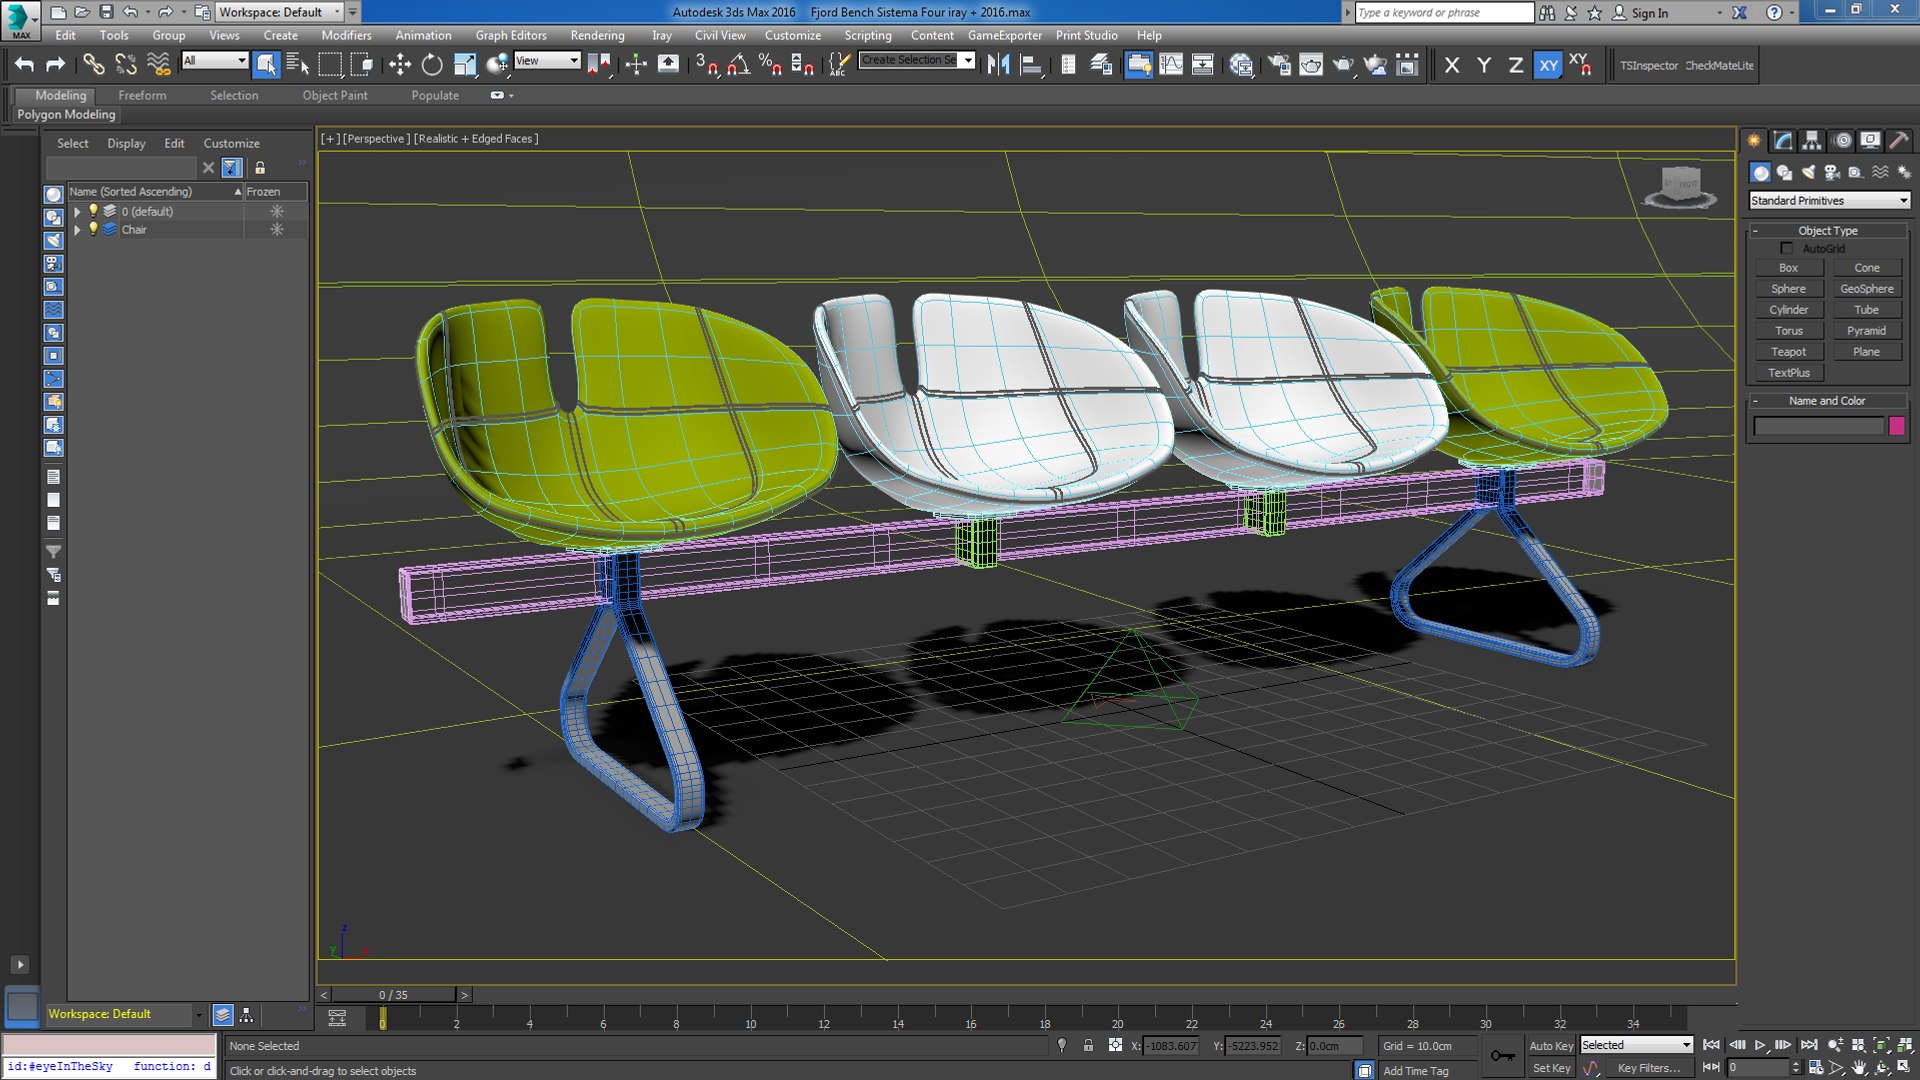
Task: Open the Selected key filter dropdown
Action: (1636, 1045)
